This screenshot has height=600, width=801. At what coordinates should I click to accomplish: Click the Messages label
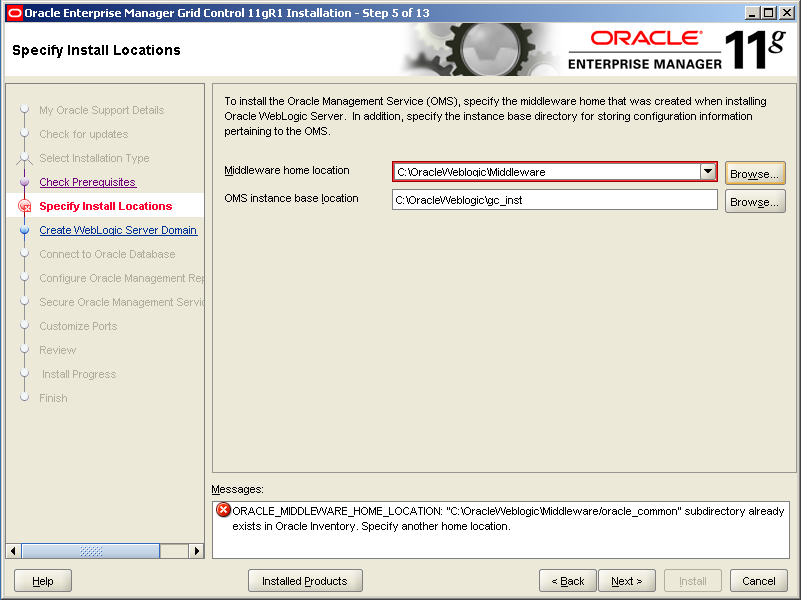238,489
